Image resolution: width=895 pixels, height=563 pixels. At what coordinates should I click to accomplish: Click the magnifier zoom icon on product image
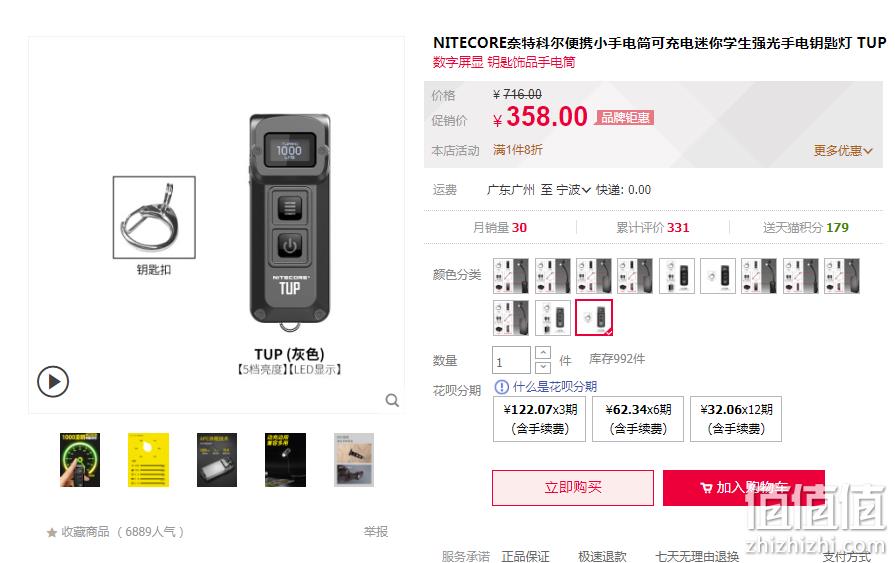click(392, 400)
